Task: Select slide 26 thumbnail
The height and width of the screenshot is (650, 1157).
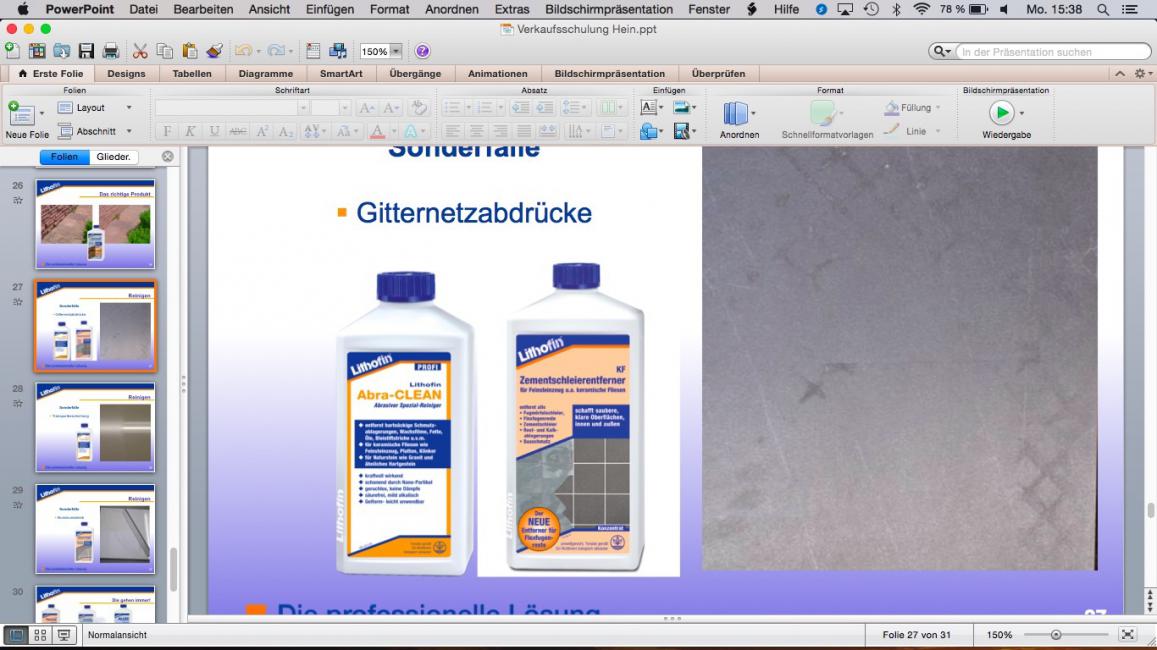Action: 95,224
